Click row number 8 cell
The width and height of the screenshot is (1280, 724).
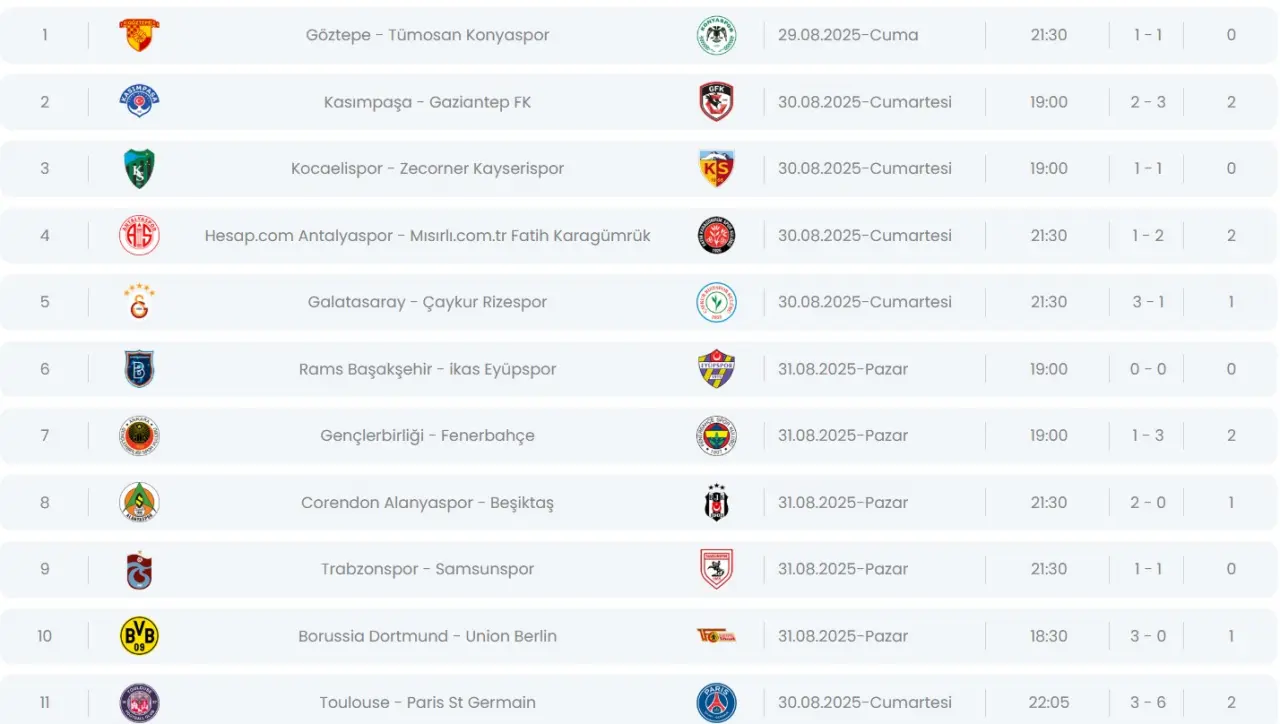(44, 503)
